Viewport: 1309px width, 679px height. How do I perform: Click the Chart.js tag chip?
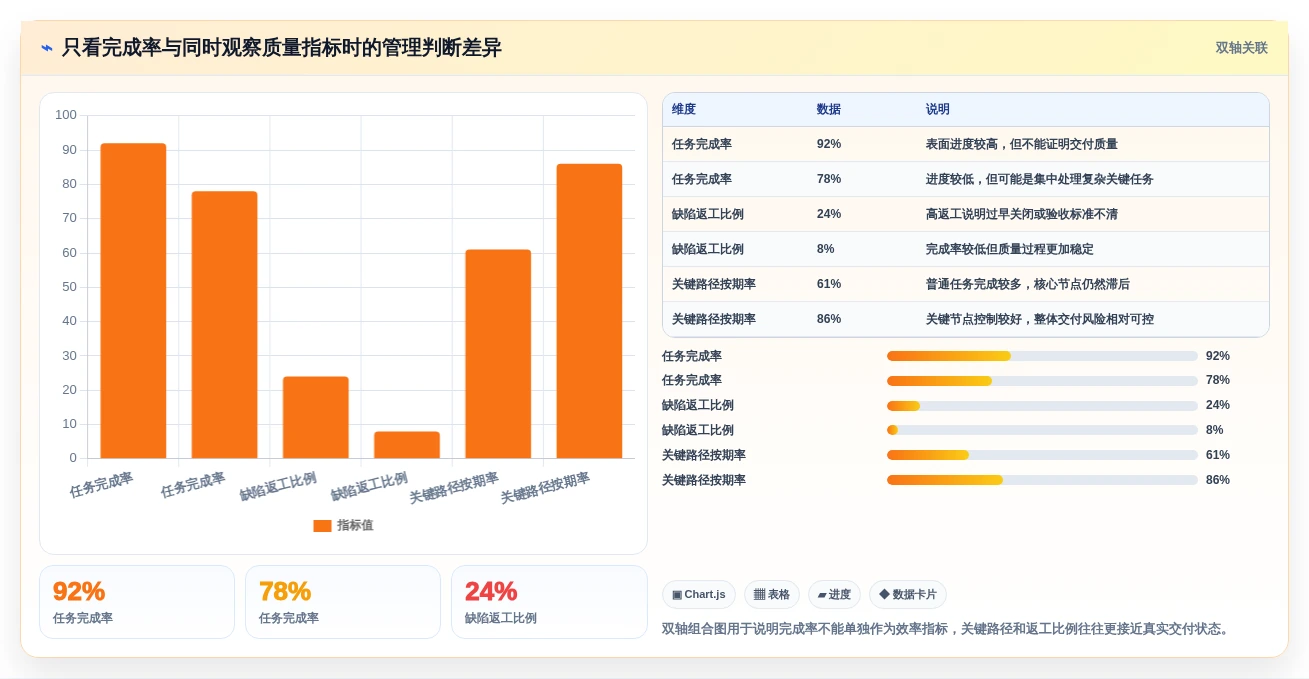(x=699, y=595)
